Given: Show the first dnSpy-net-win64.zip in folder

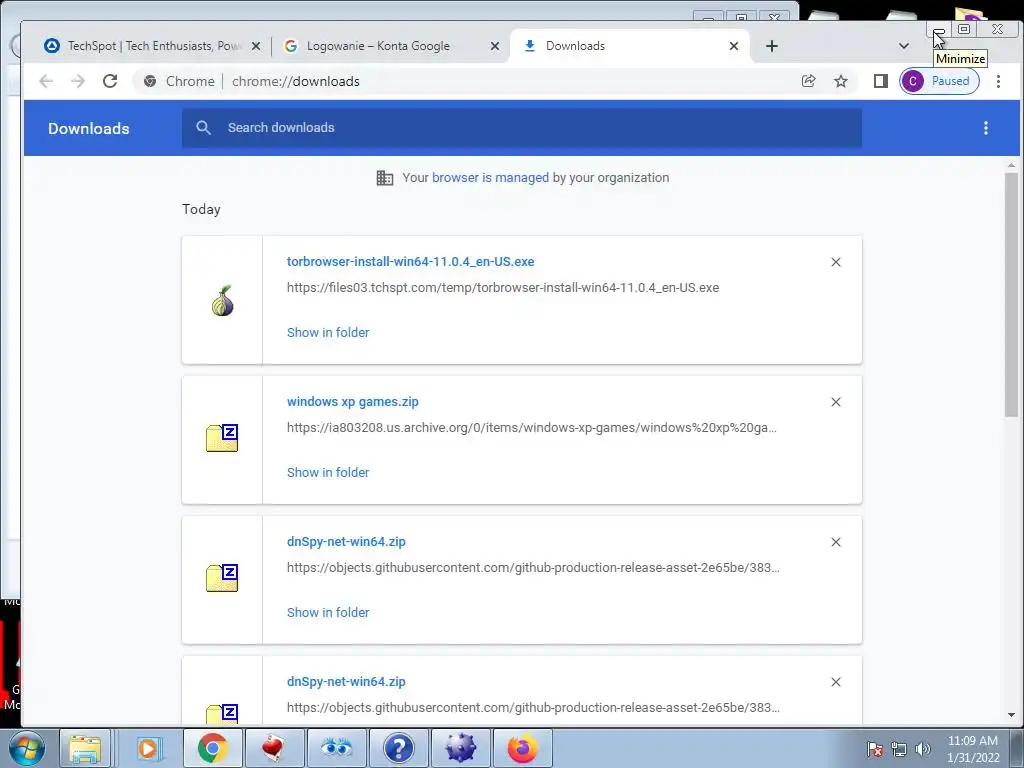Looking at the screenshot, I should (x=328, y=613).
